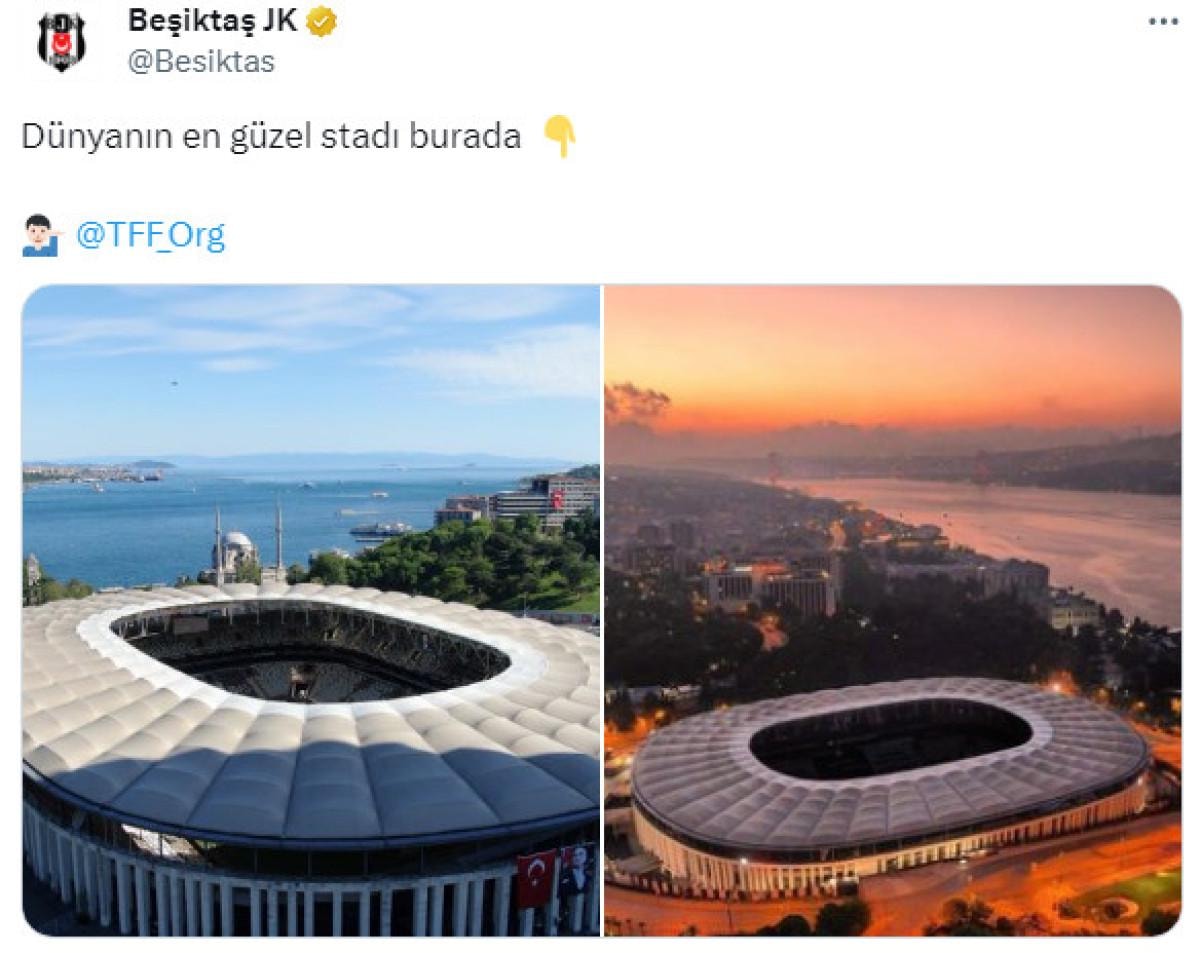Viewport: 1200px width, 953px height.
Task: Click the gold verified badge
Action: [321, 22]
